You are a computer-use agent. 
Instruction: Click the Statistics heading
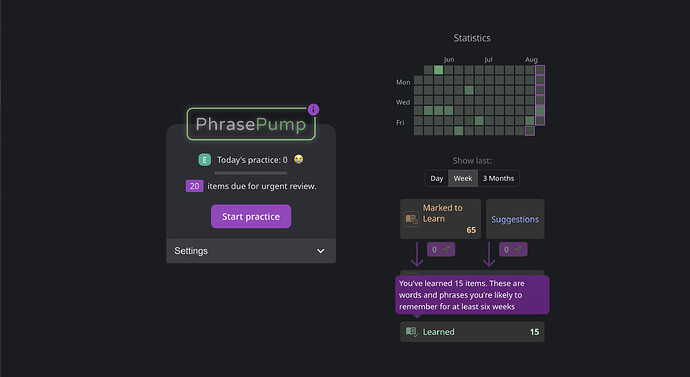pos(472,38)
